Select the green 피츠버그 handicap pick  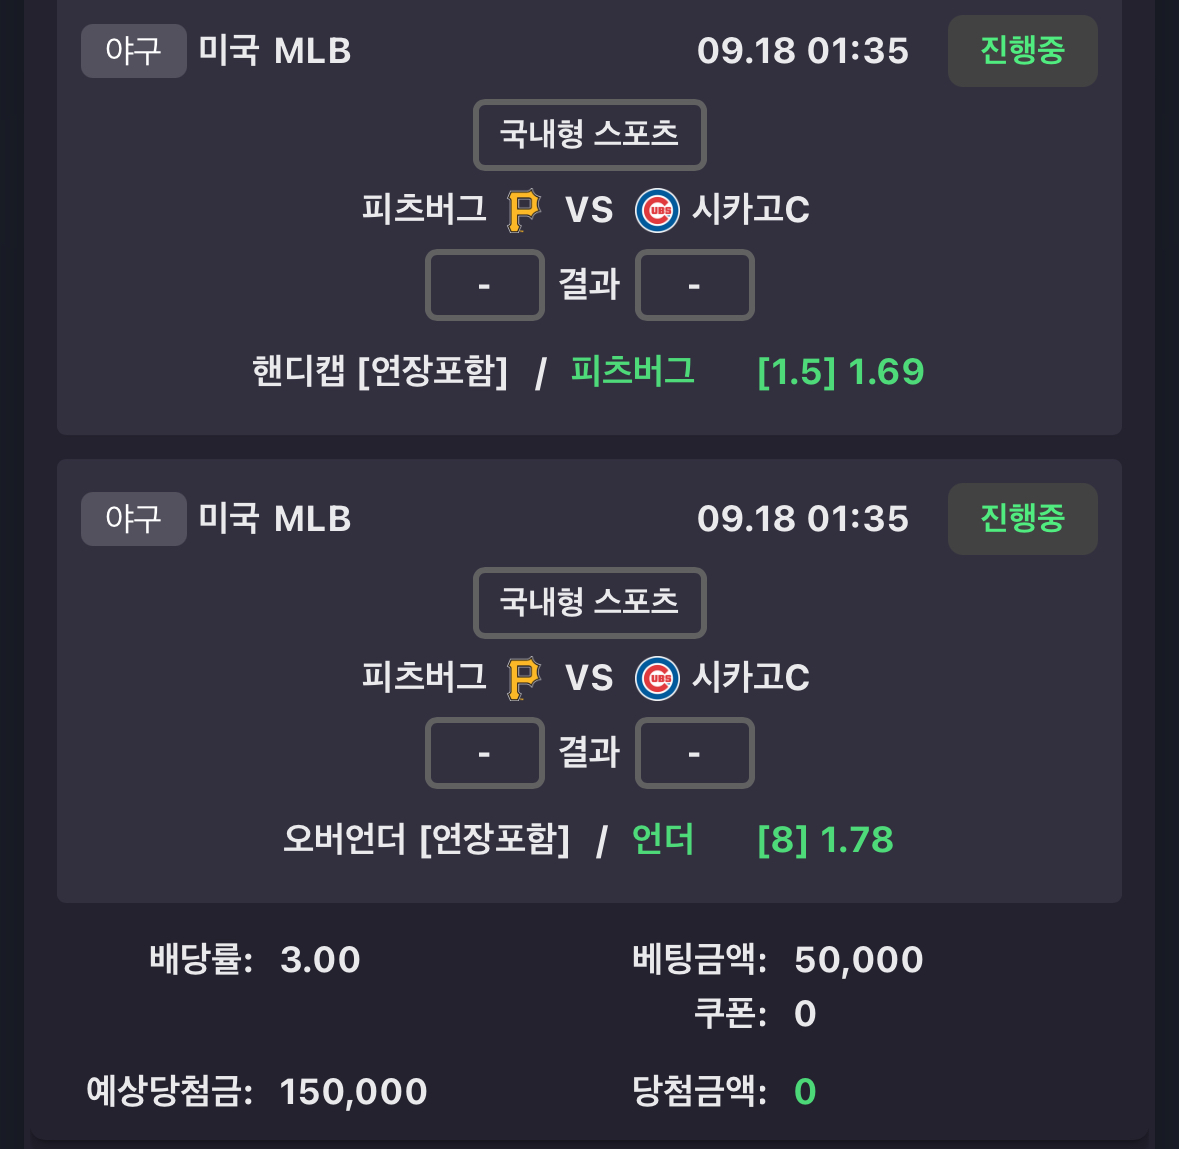click(x=632, y=371)
